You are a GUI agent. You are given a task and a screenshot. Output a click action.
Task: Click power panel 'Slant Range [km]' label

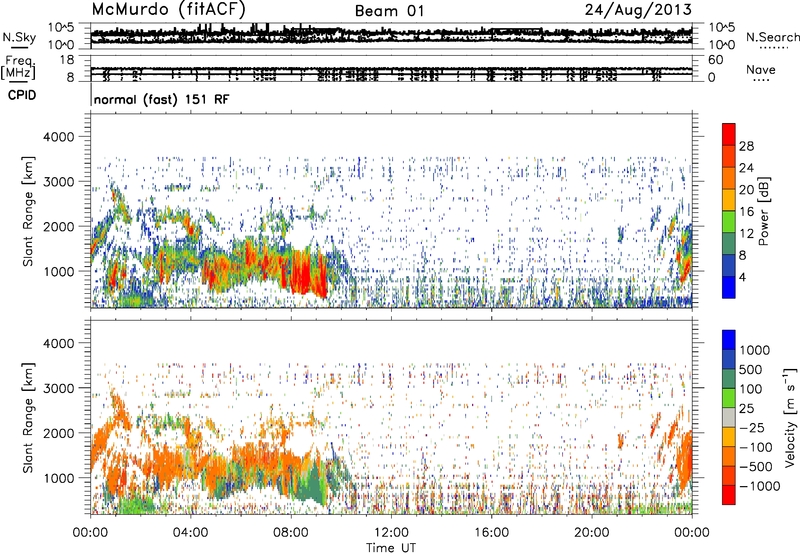29,211
